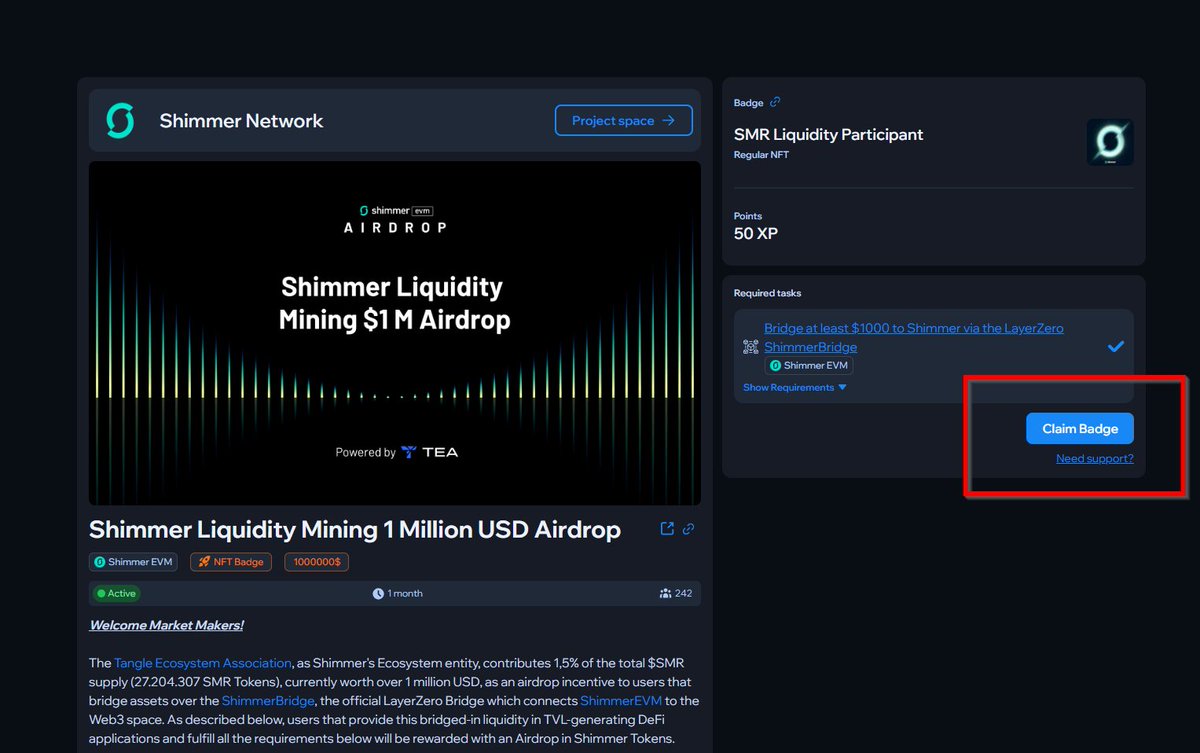Screen dimensions: 1200x753
Task: Copy campaign link chain icon
Action: click(689, 529)
